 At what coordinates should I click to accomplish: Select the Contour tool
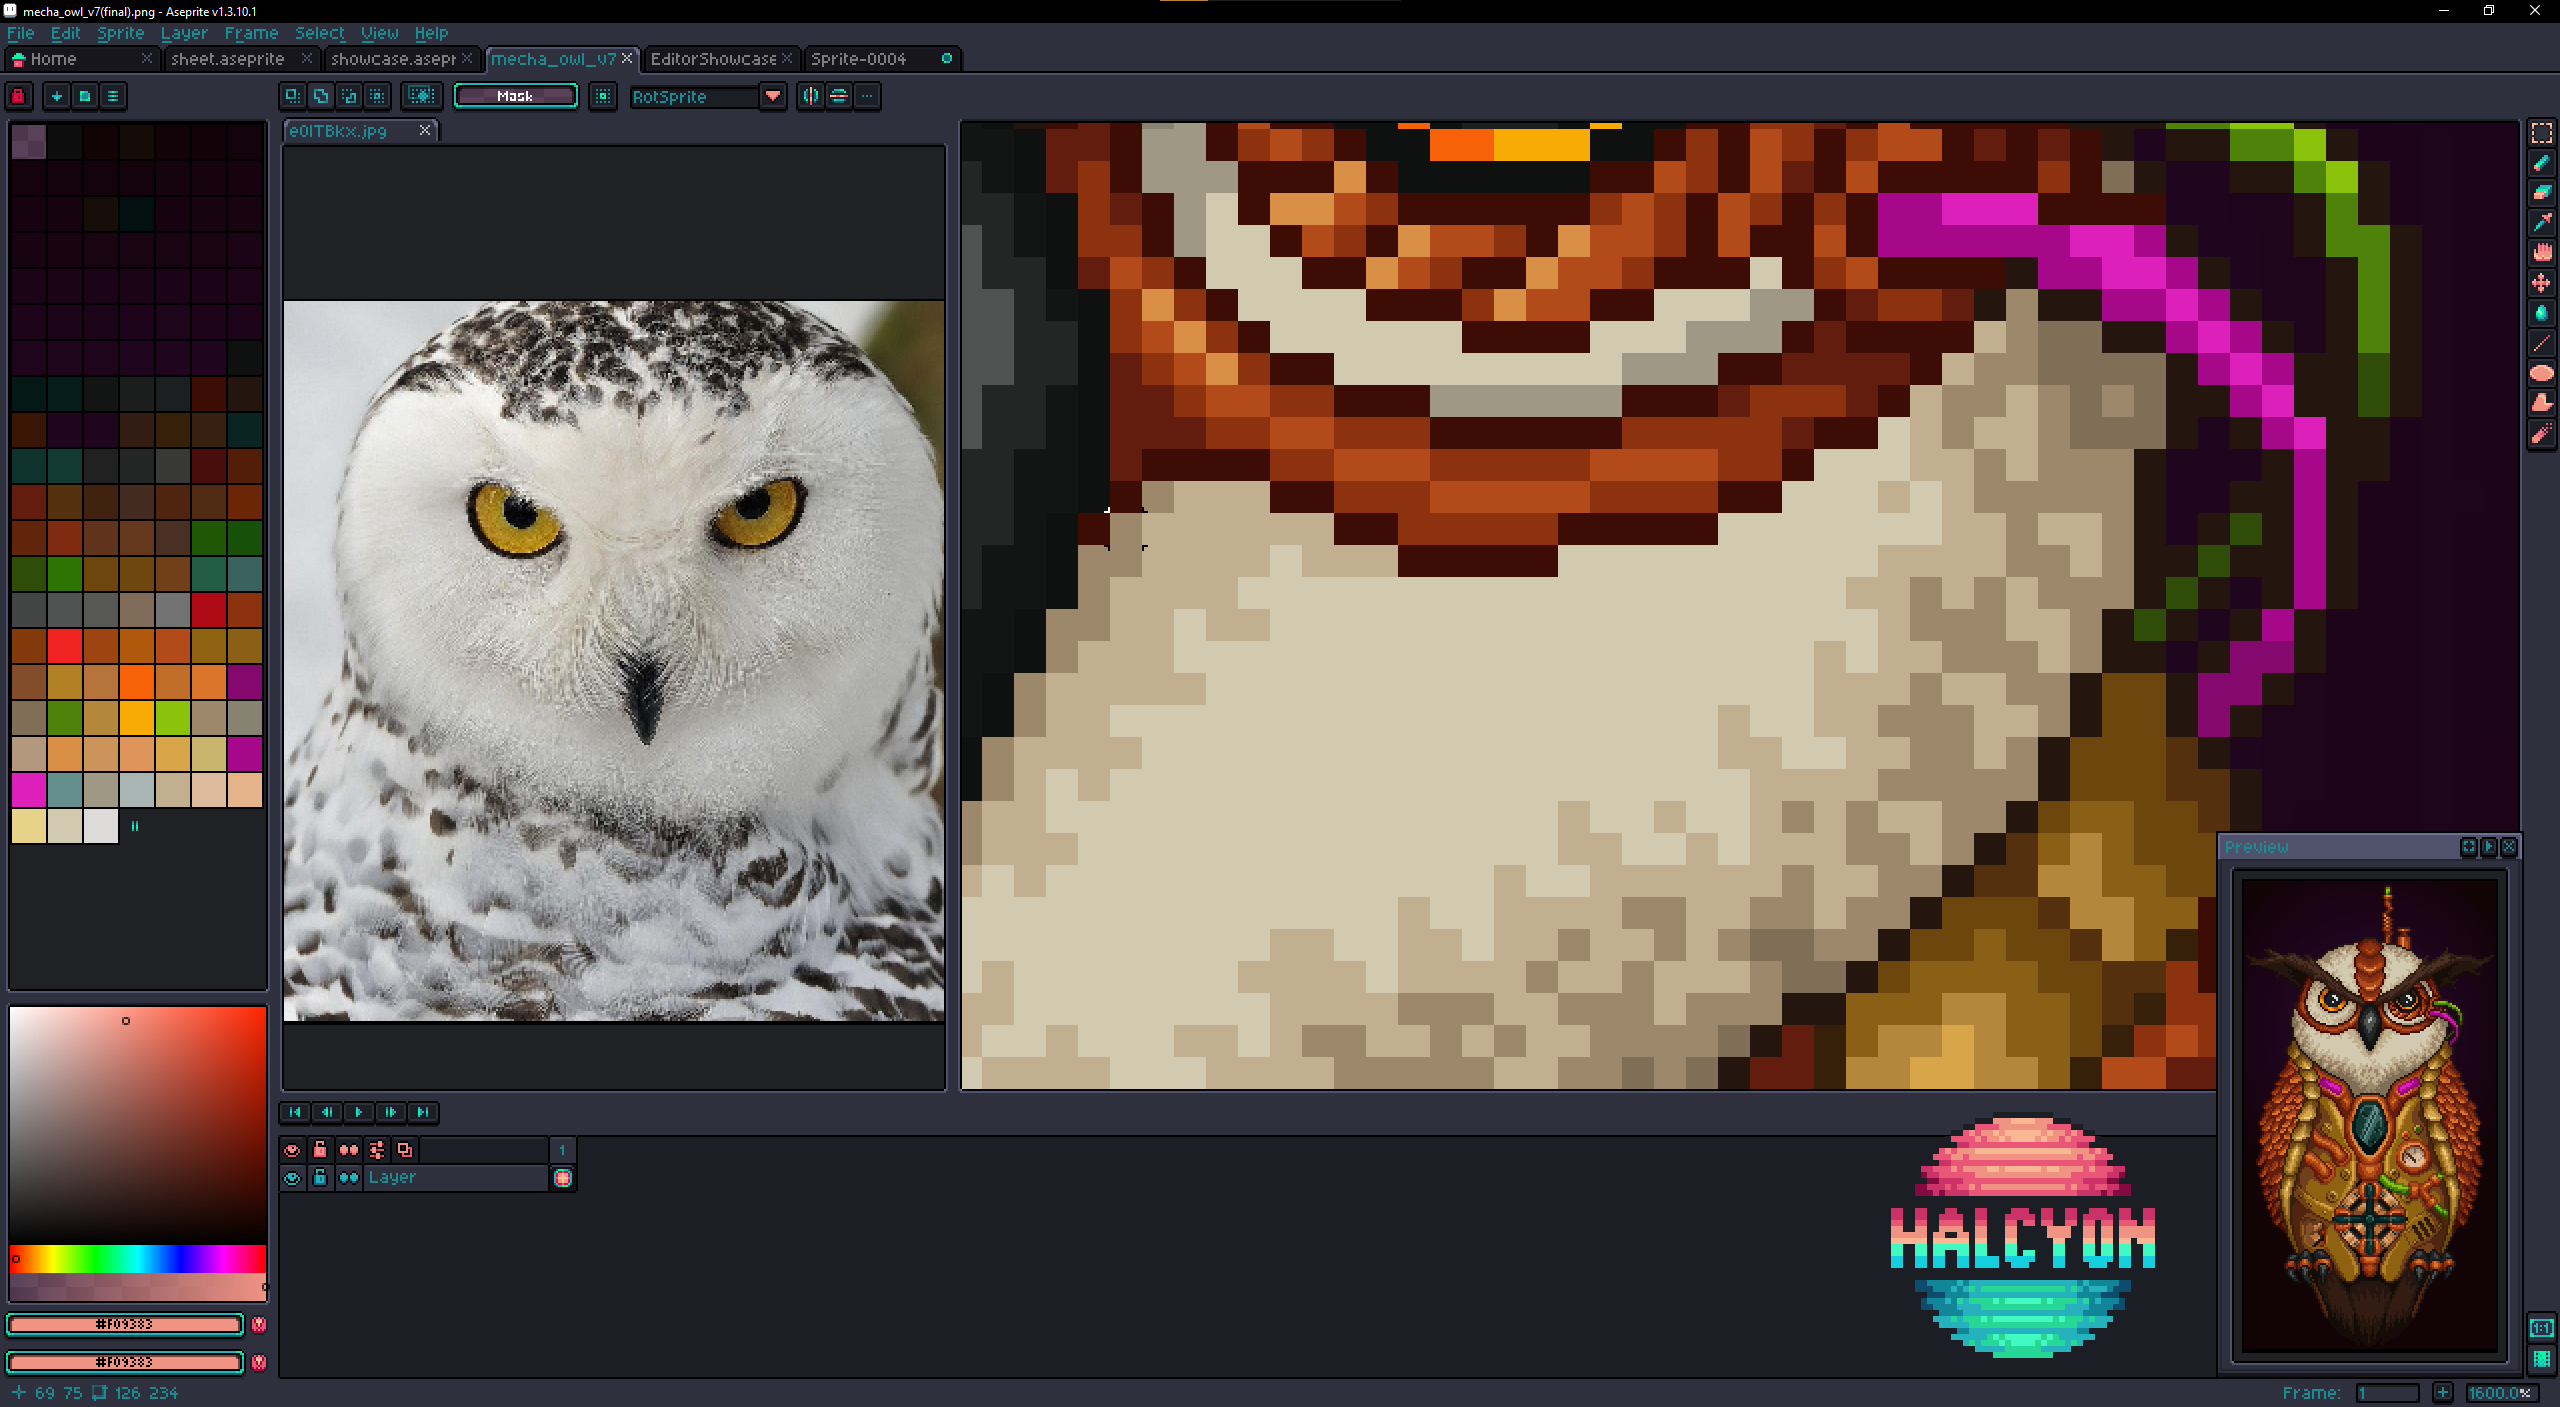2541,403
